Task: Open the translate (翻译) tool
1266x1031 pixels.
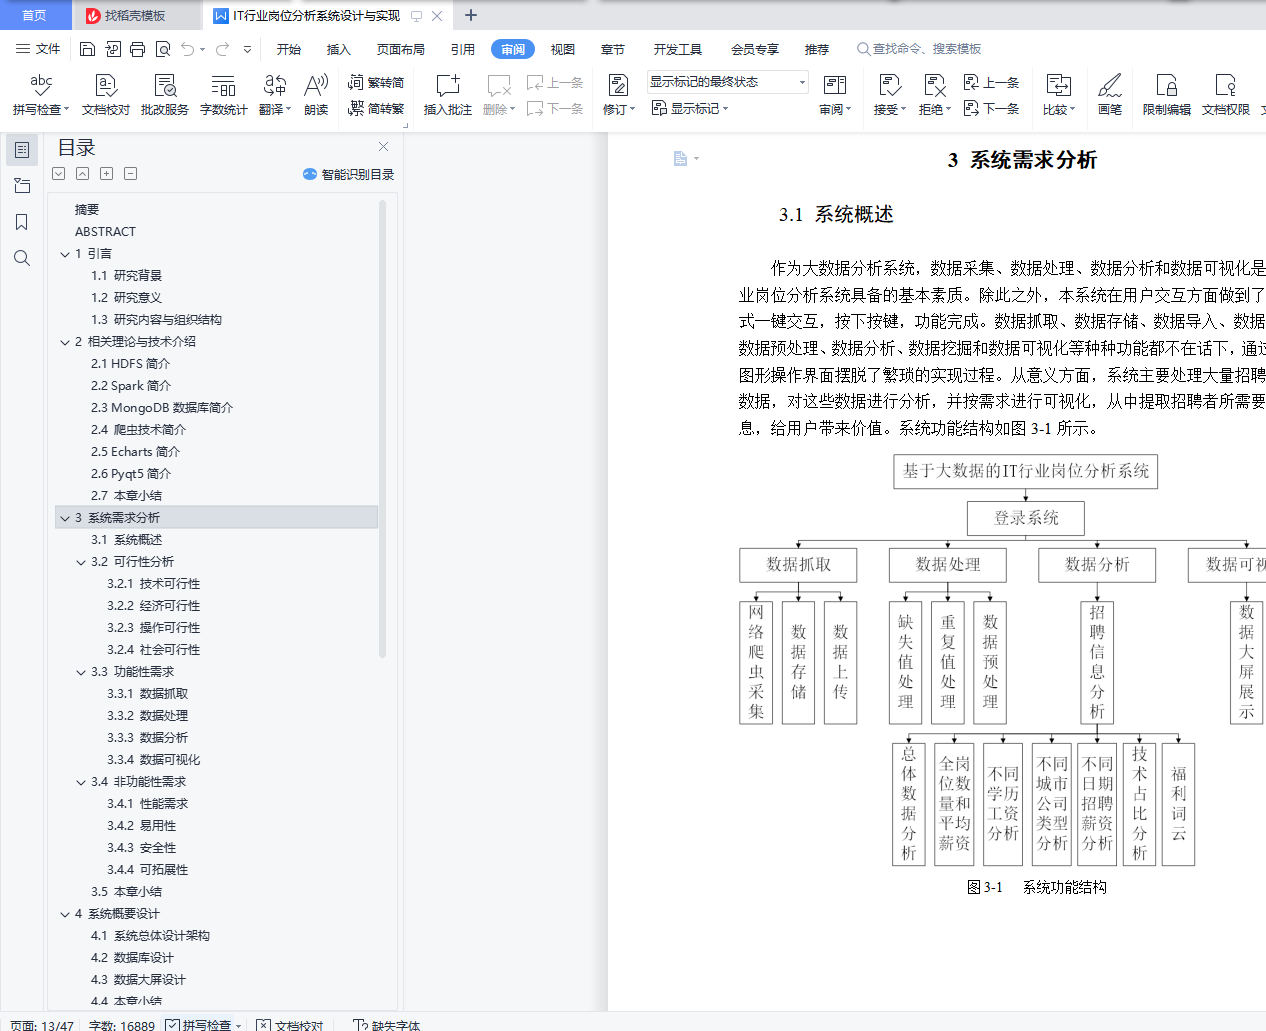Action: [x=275, y=95]
